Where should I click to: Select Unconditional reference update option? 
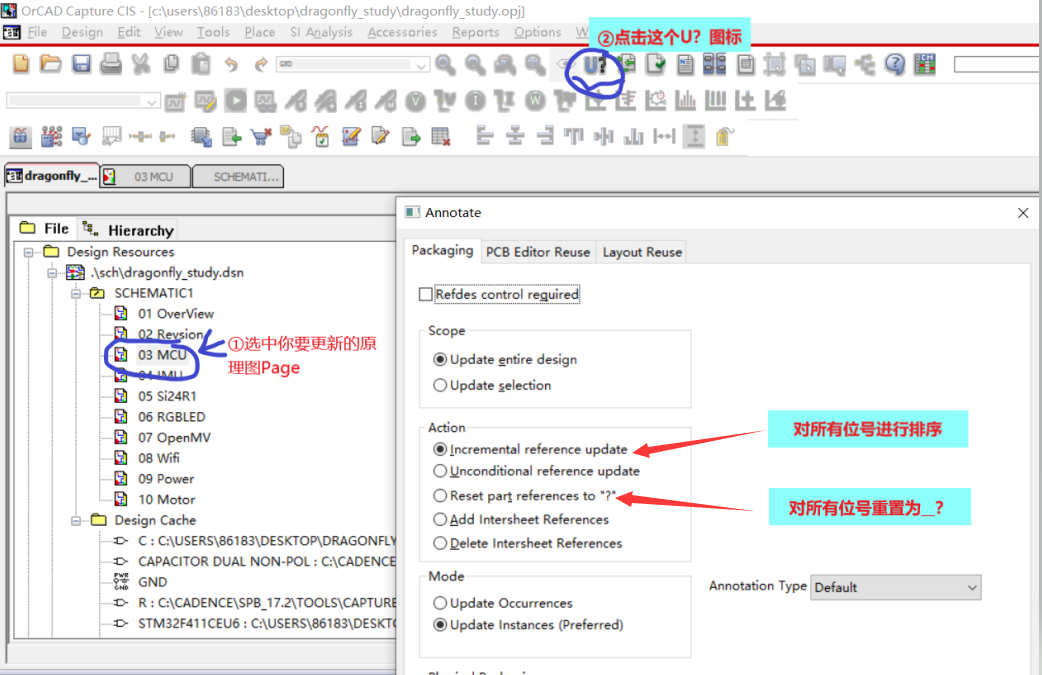(440, 471)
